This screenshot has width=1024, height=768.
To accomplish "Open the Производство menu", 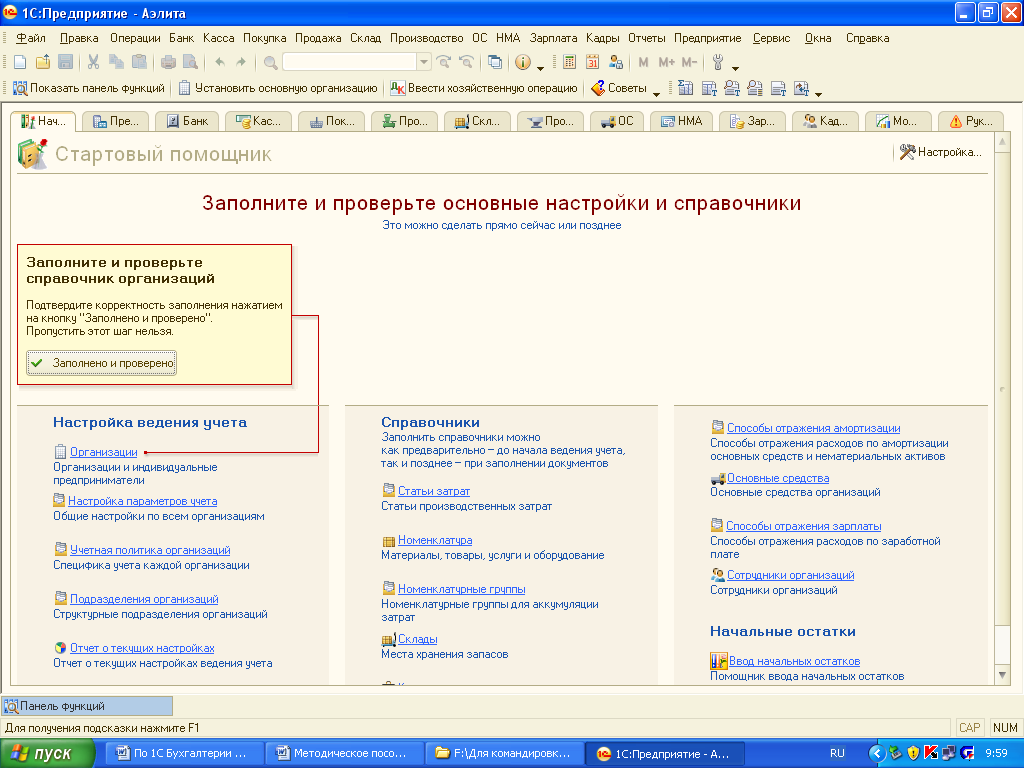I will coord(426,38).
